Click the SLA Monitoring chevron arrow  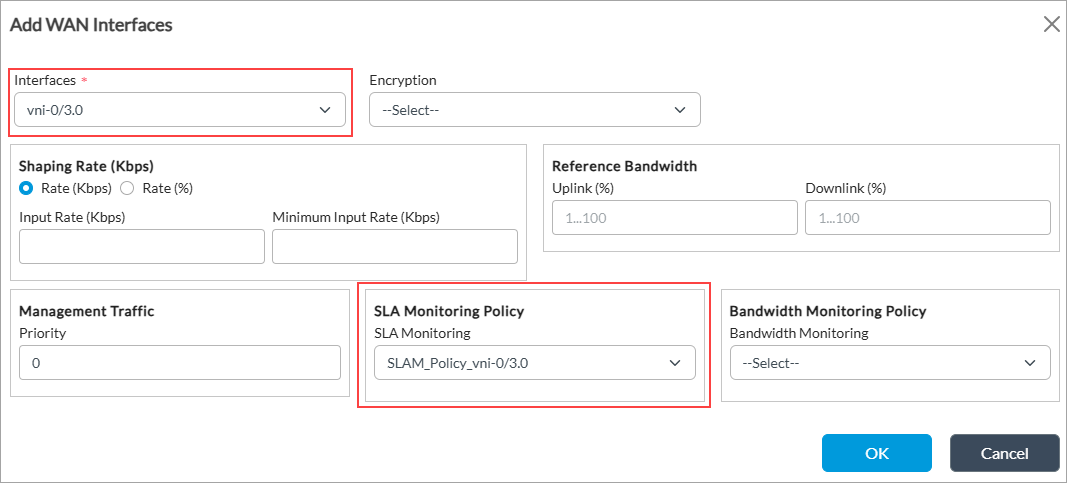675,363
